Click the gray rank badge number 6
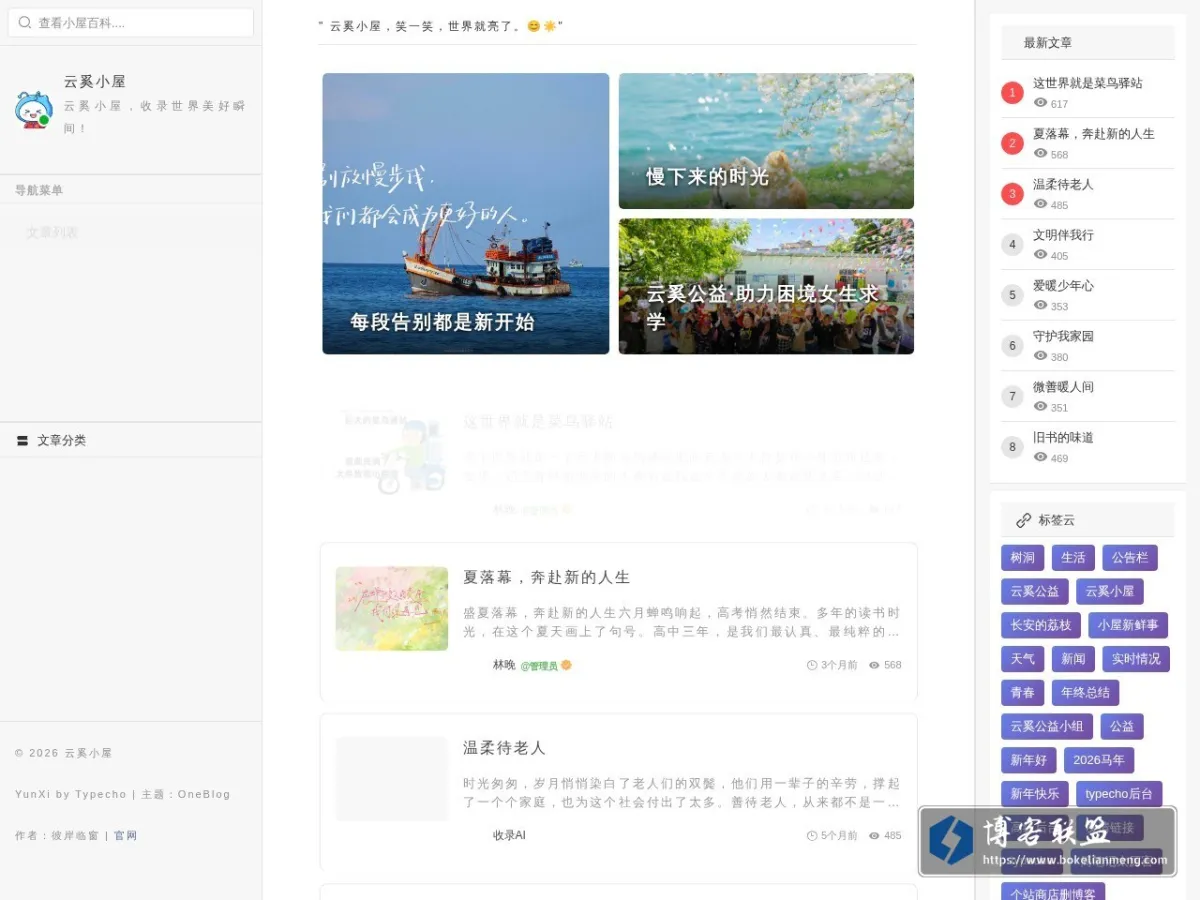 [1012, 346]
